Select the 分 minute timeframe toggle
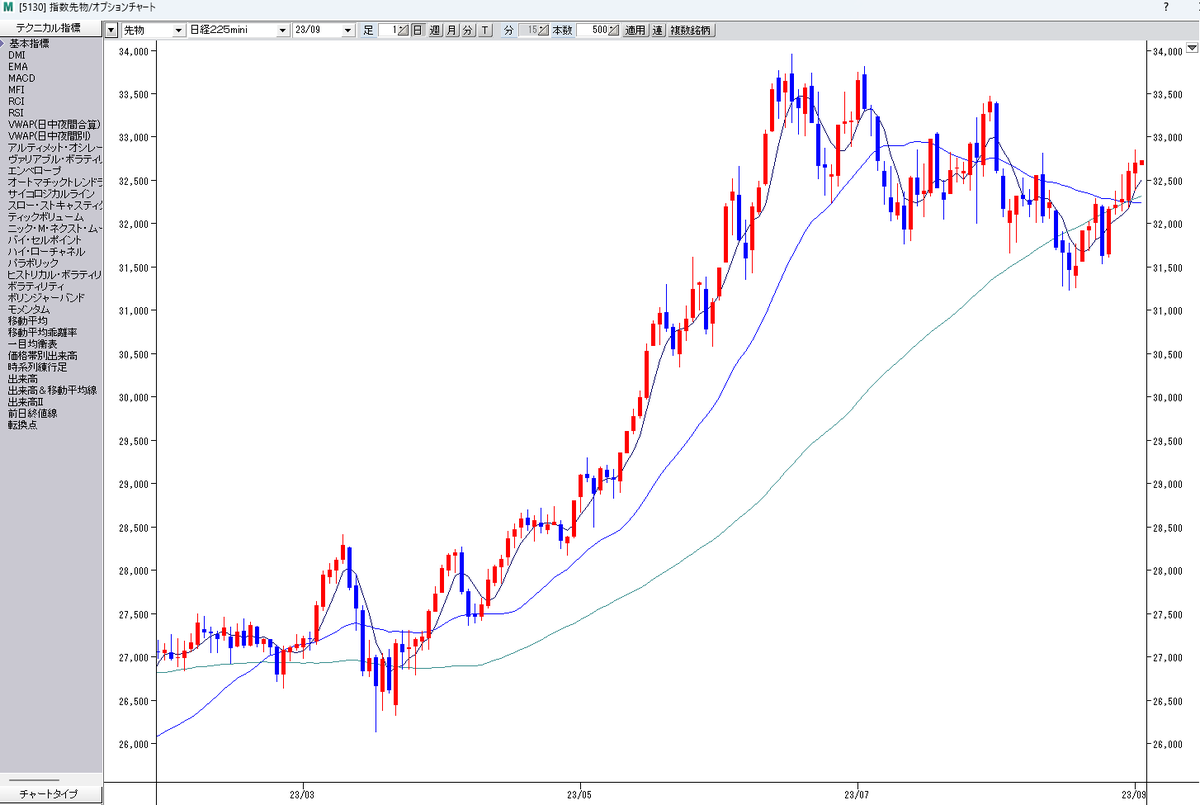 pyautogui.click(x=468, y=30)
